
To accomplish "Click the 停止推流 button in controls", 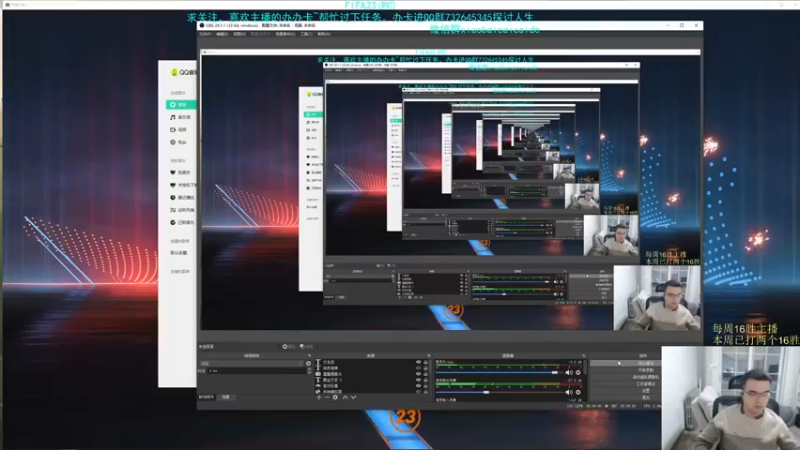I will click(x=625, y=363).
